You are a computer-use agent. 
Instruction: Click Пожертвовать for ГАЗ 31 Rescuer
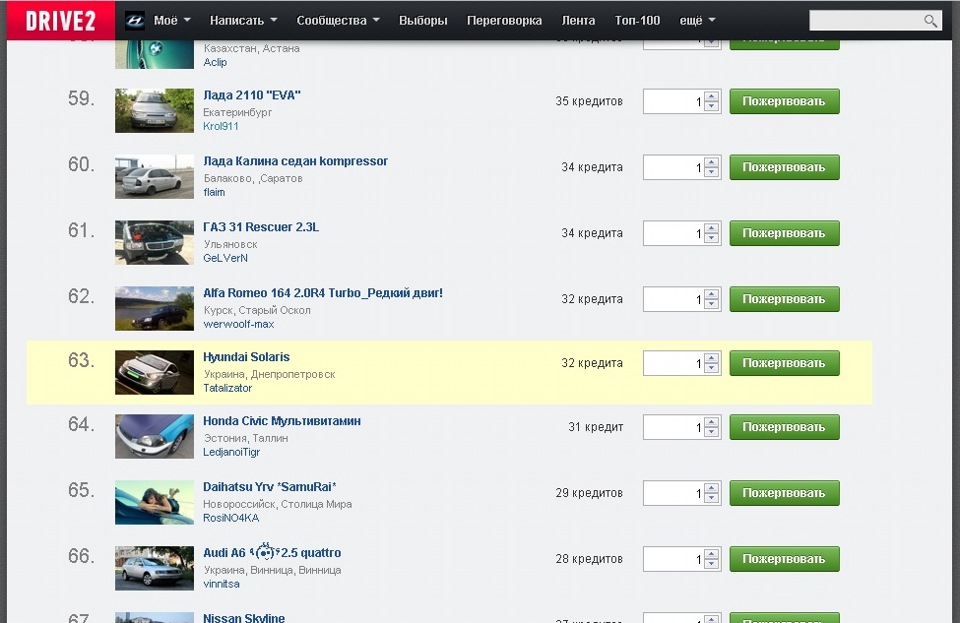click(x=784, y=234)
